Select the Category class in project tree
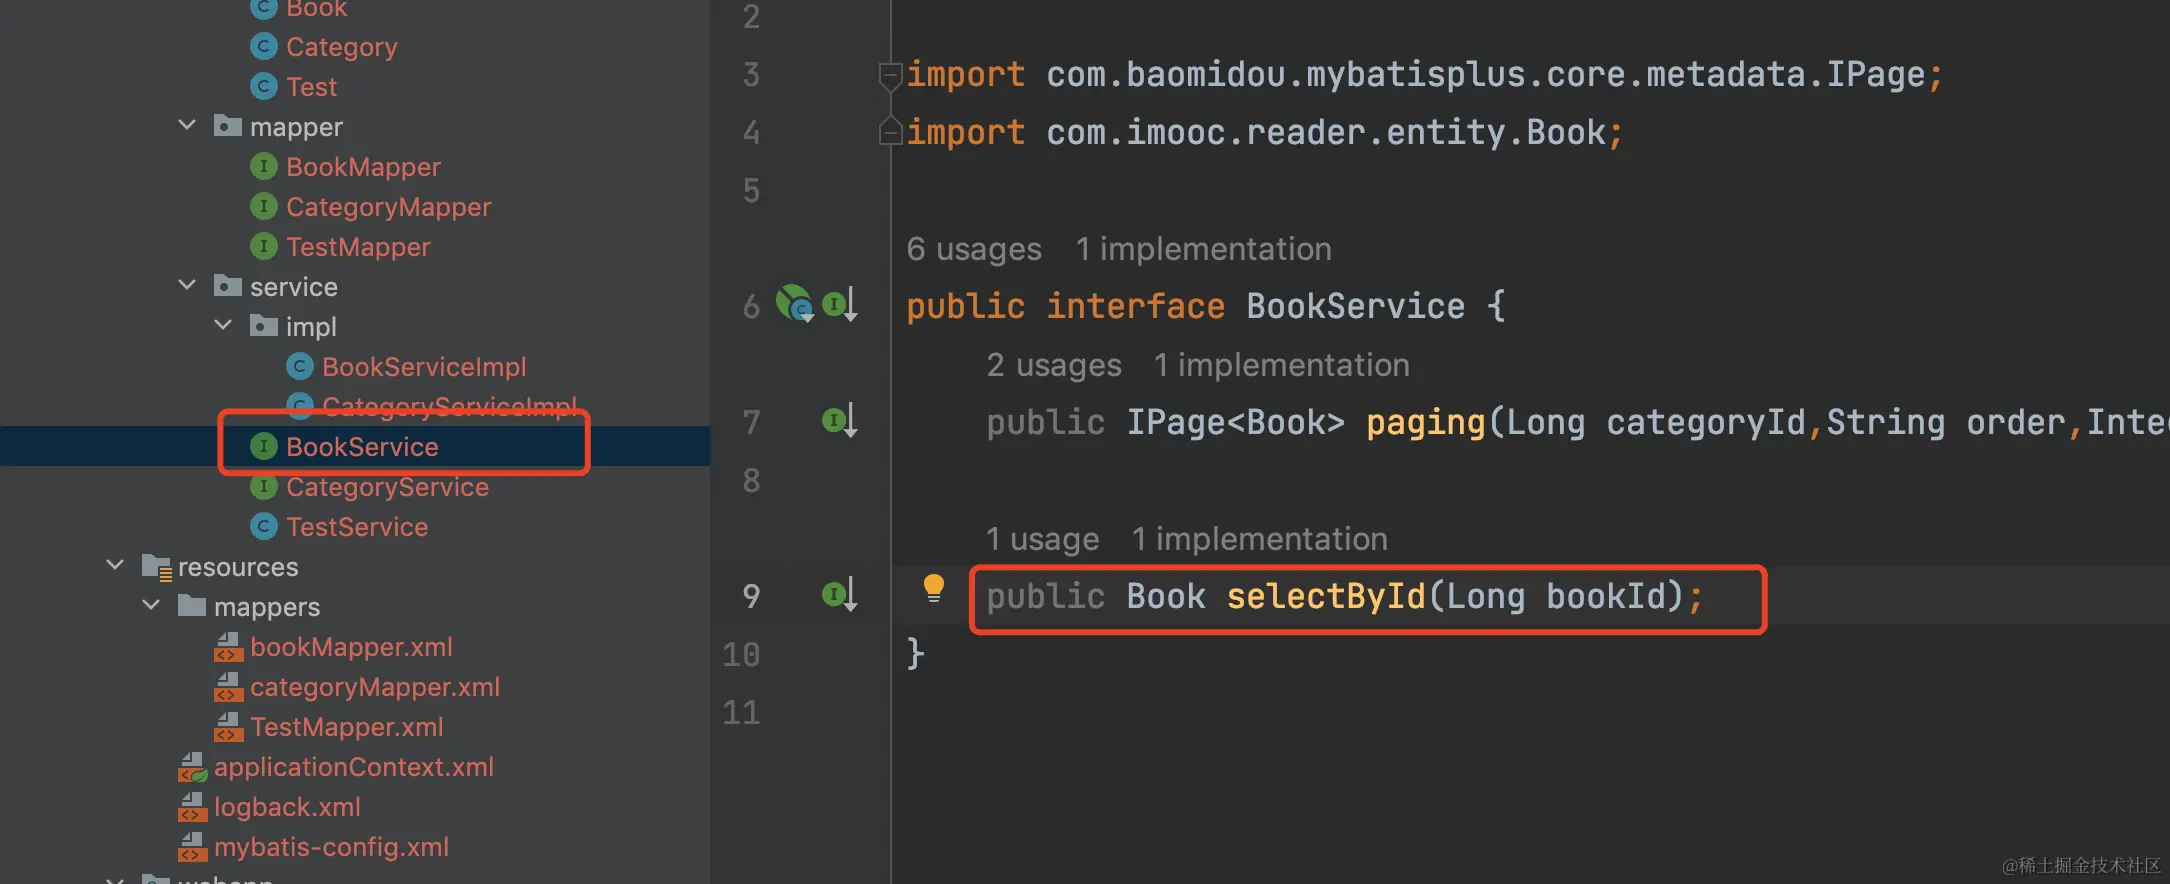Viewport: 2170px width, 884px height. [341, 47]
